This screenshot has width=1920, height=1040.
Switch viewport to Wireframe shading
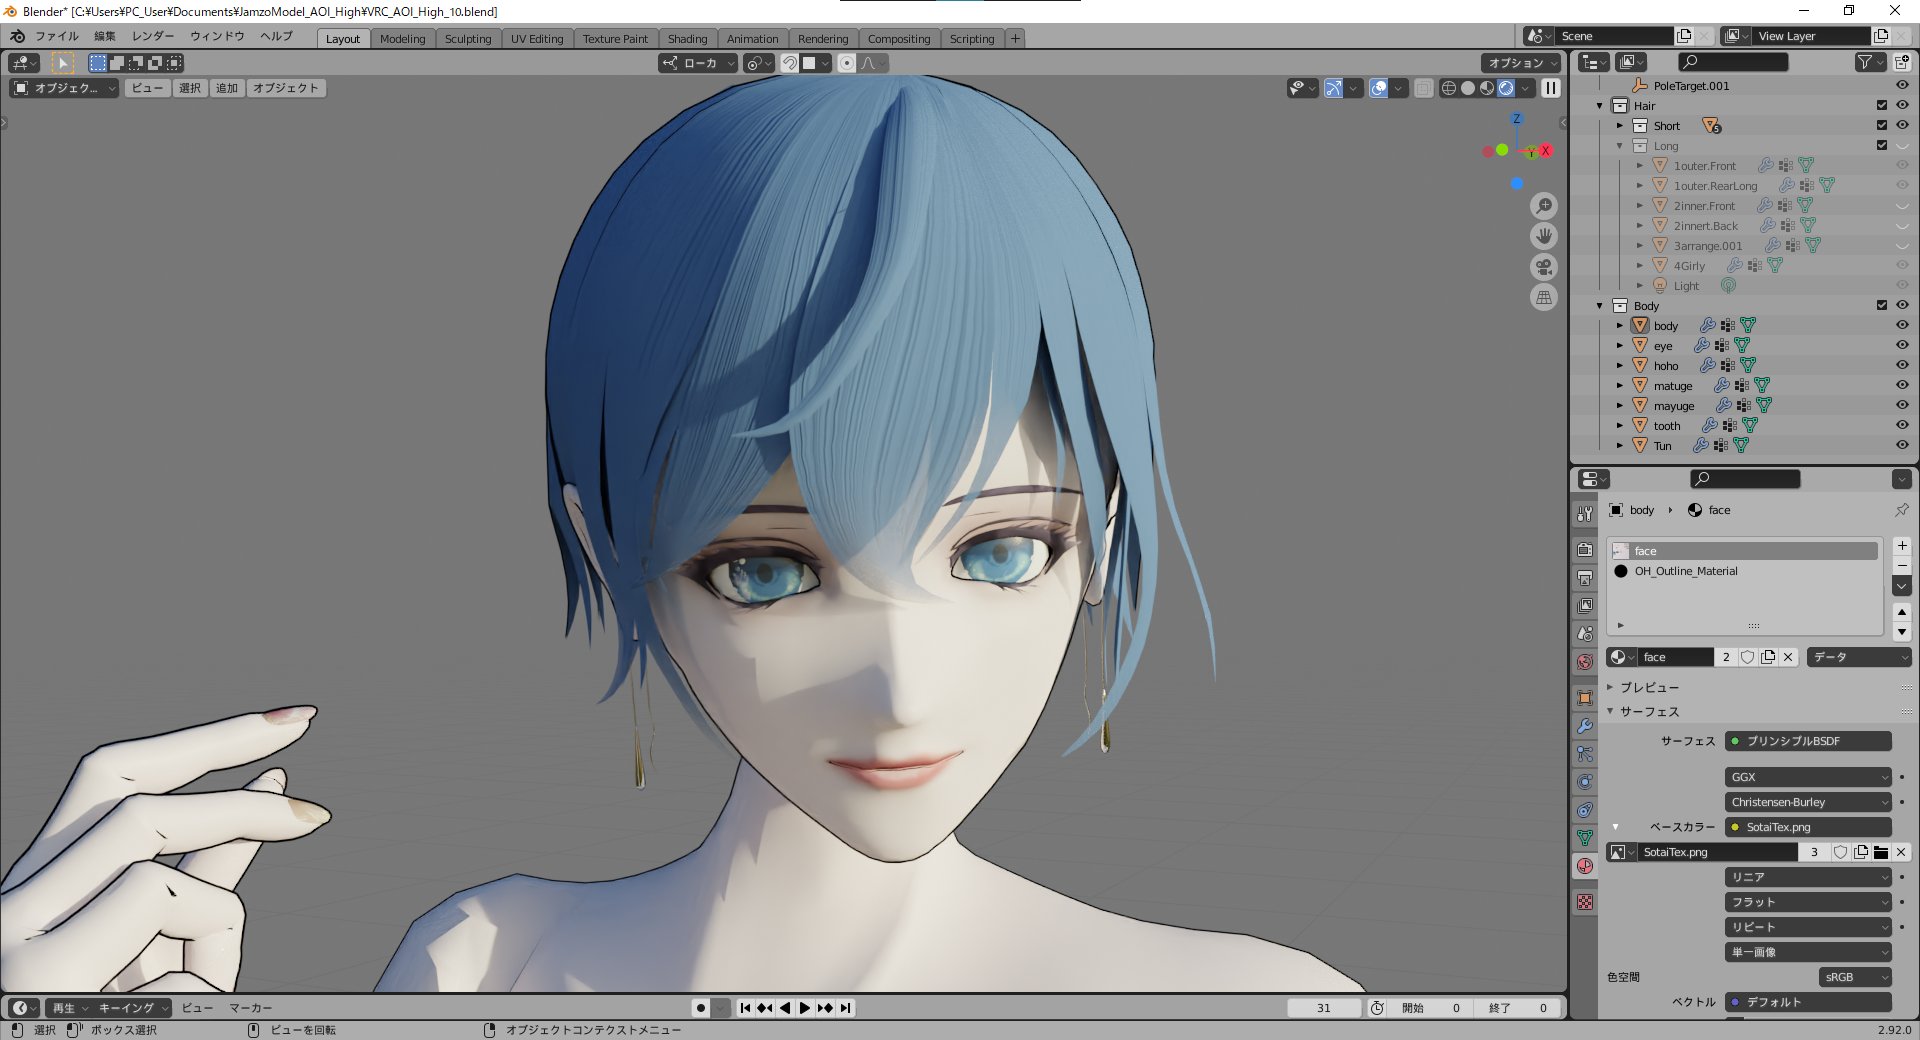pyautogui.click(x=1448, y=88)
